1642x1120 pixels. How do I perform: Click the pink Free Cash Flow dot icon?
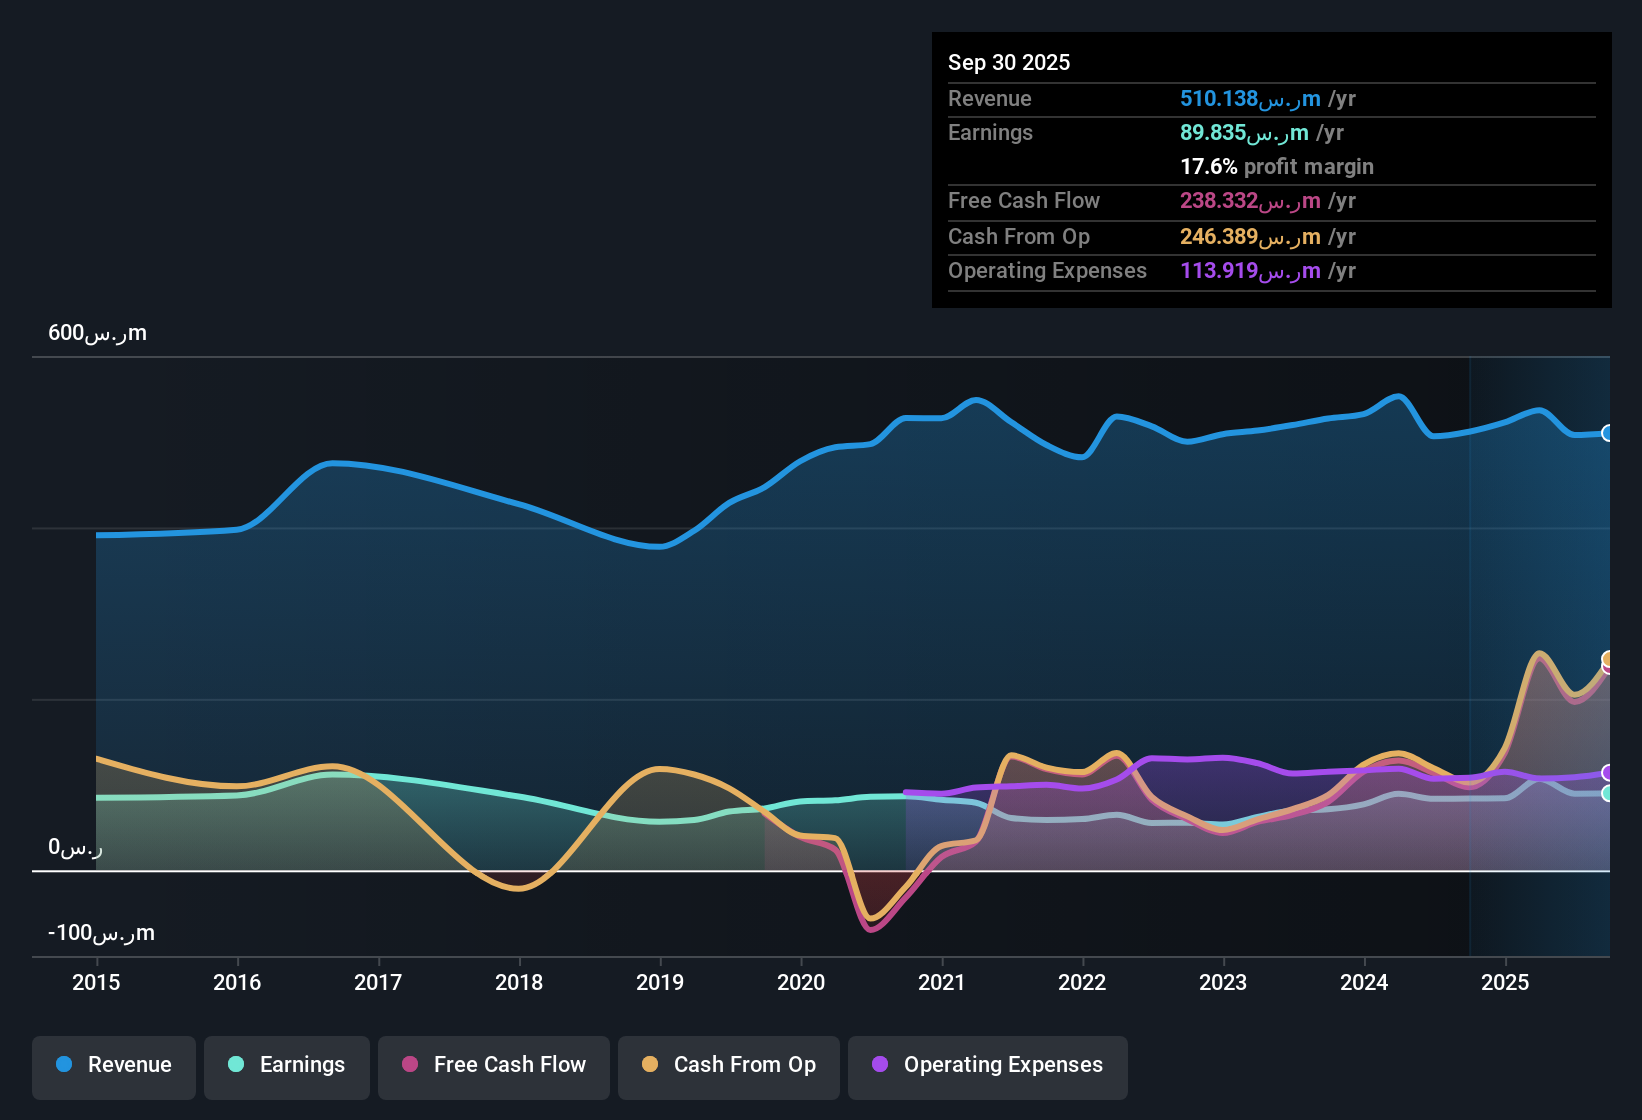[x=408, y=1065]
